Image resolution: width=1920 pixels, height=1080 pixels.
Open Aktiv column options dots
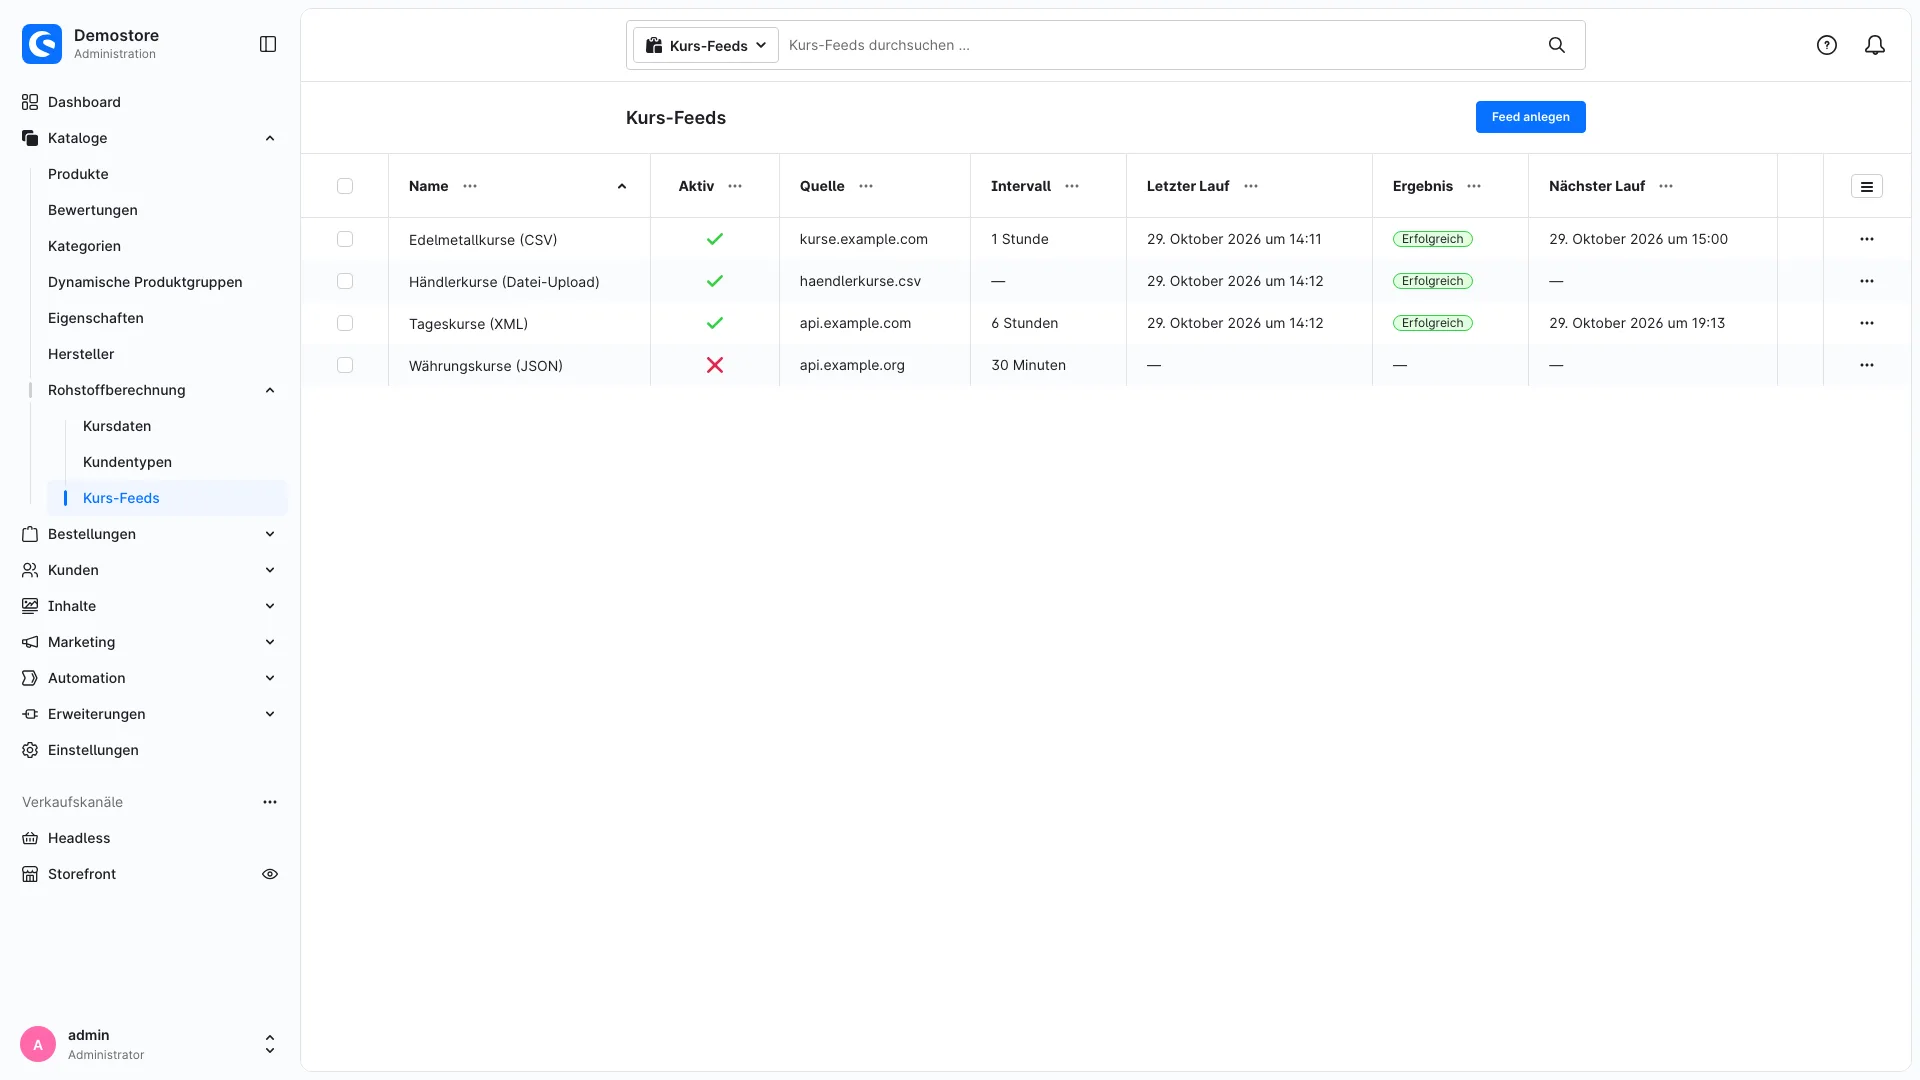(x=735, y=186)
